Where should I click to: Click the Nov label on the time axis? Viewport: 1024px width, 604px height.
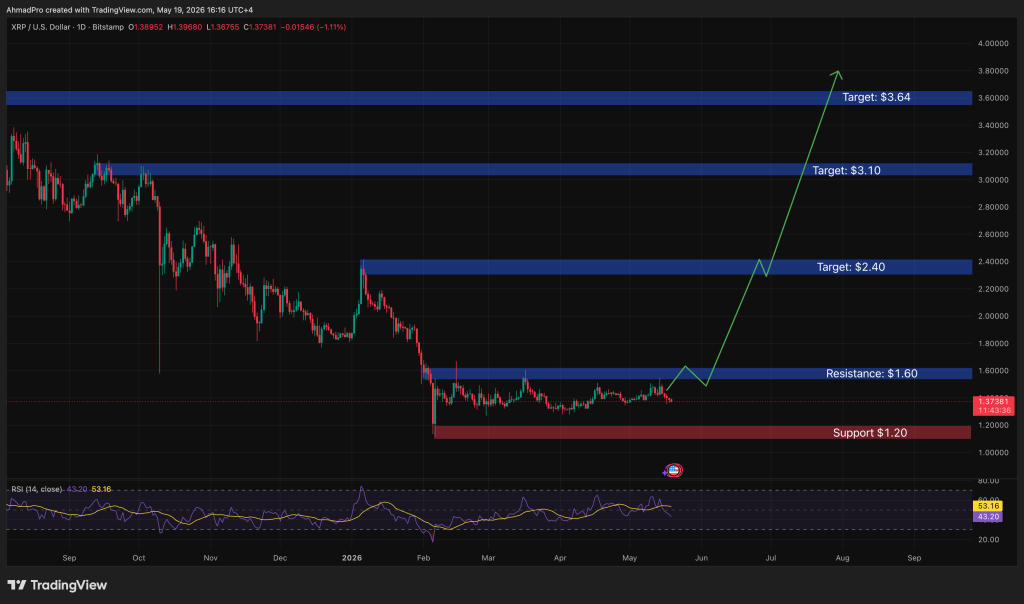tap(210, 558)
